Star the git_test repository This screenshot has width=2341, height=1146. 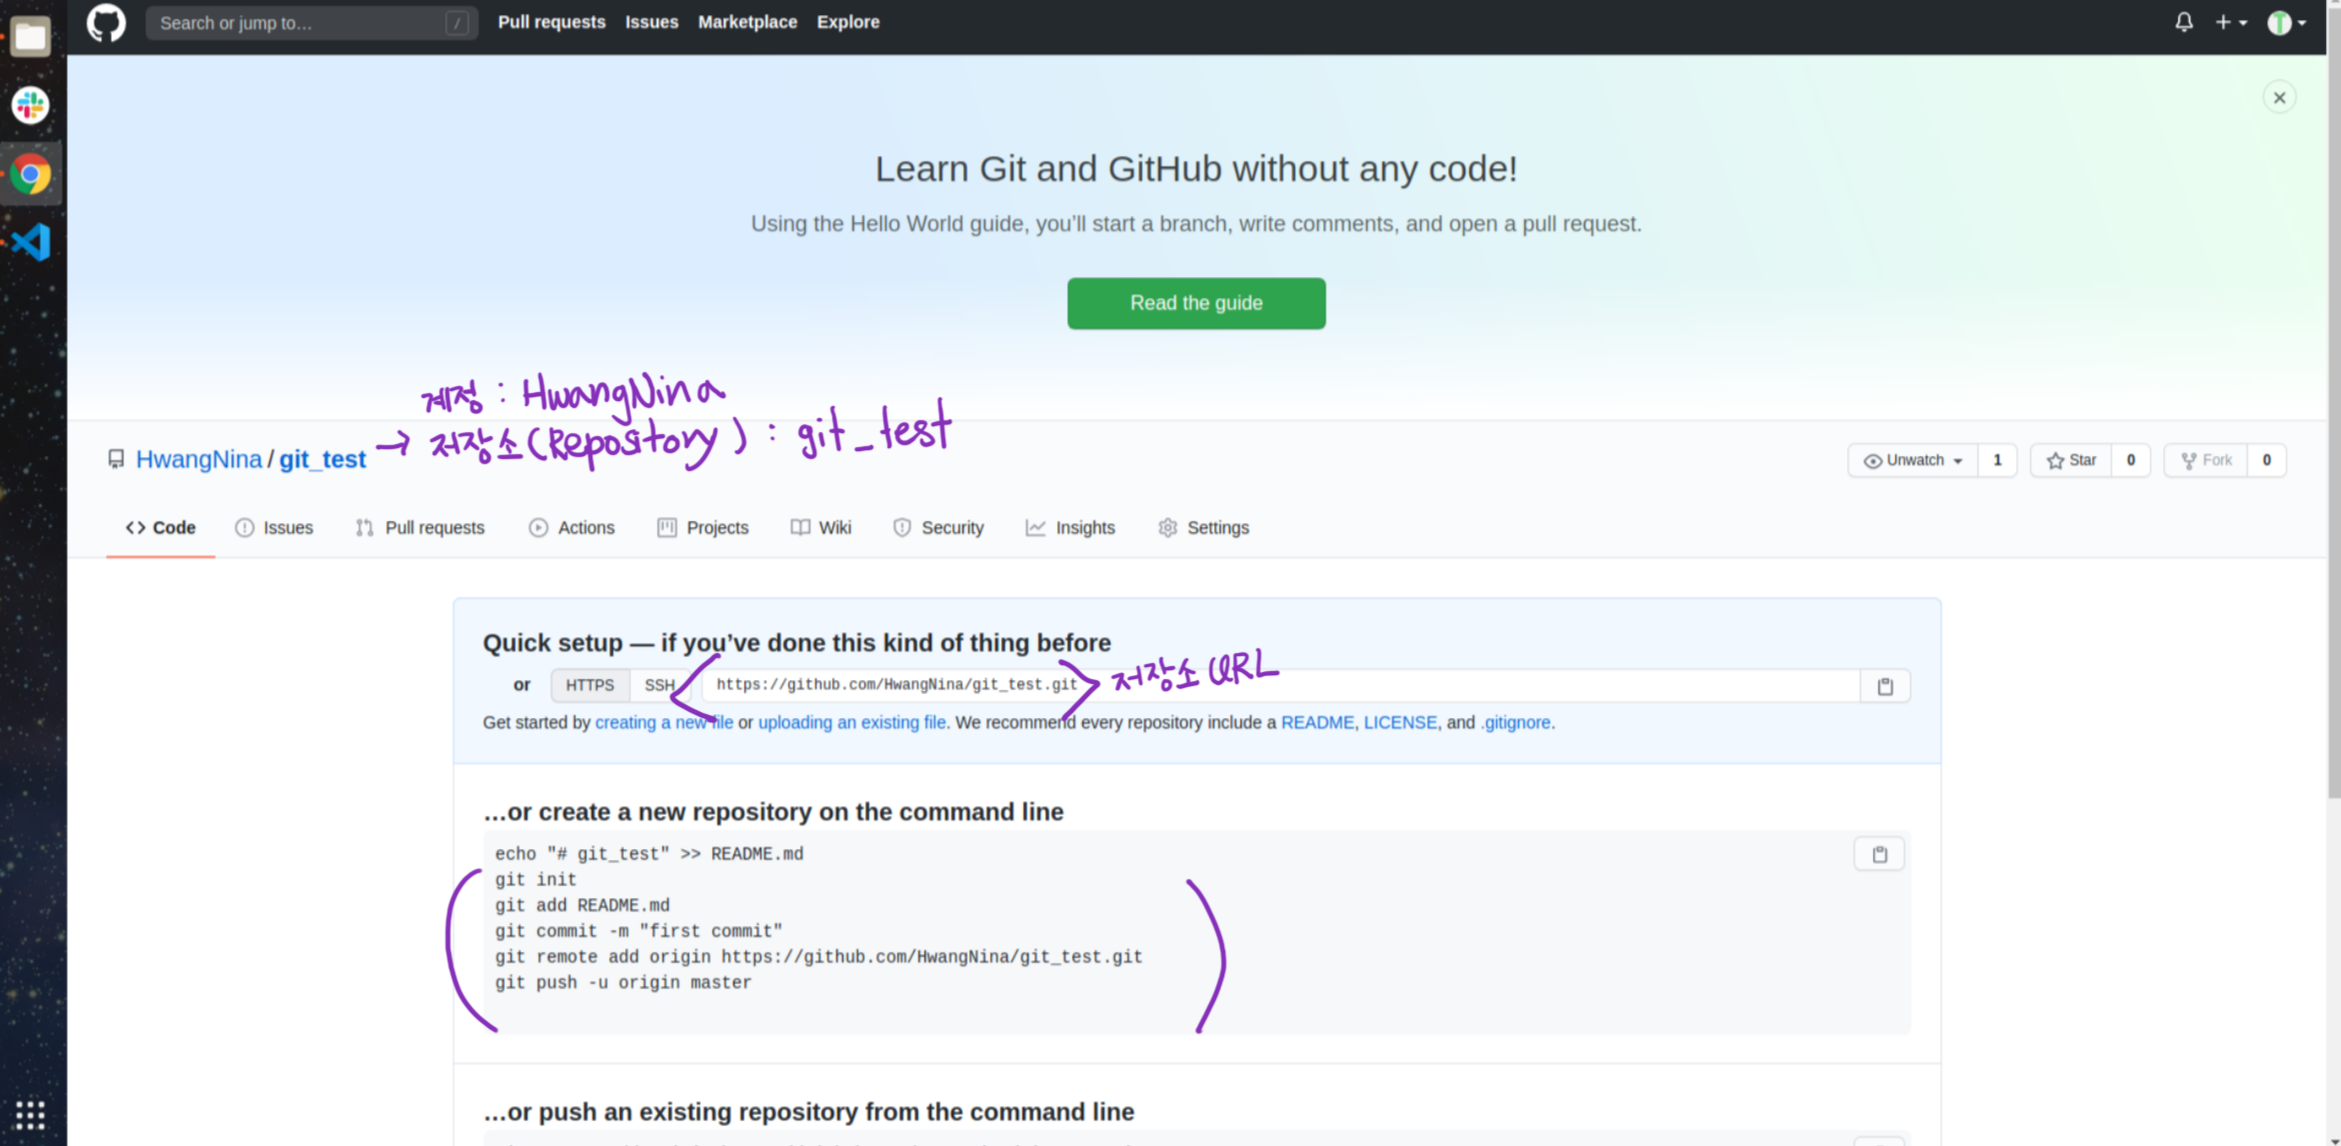(x=2071, y=460)
